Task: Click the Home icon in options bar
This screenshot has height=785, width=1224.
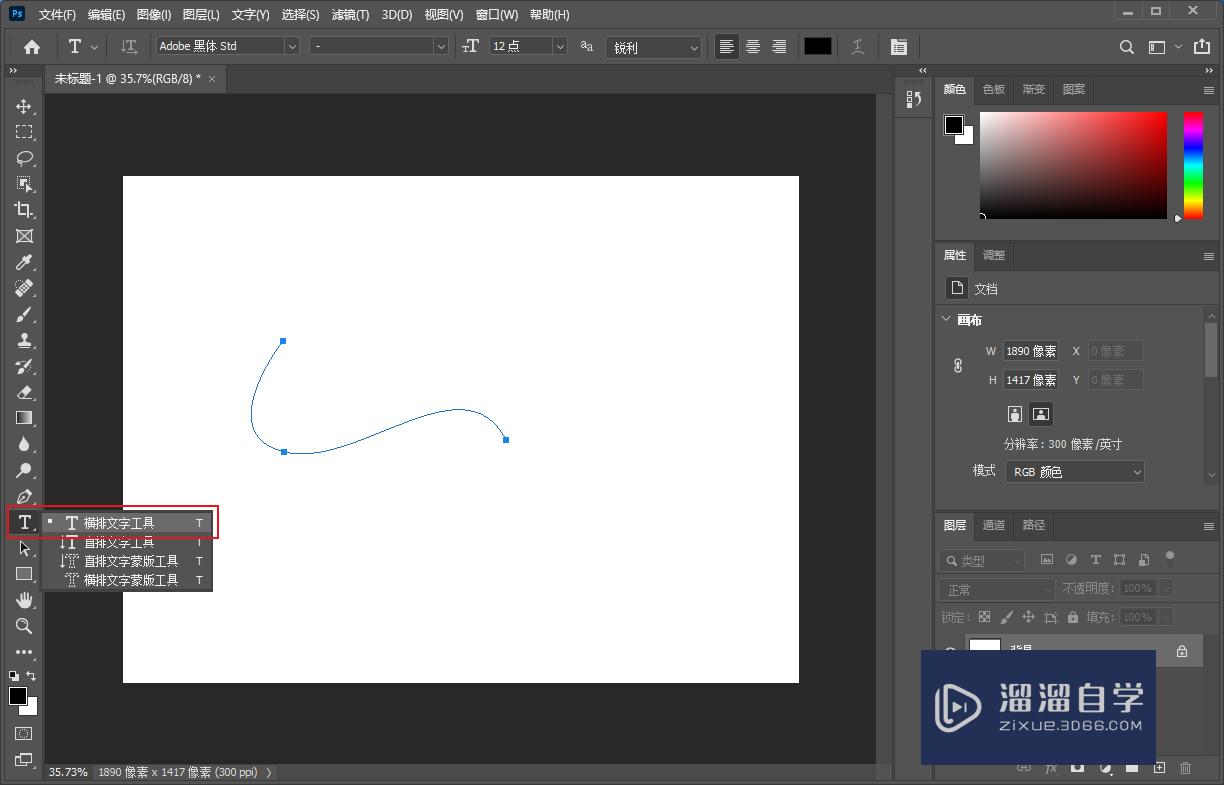Action: tap(32, 46)
